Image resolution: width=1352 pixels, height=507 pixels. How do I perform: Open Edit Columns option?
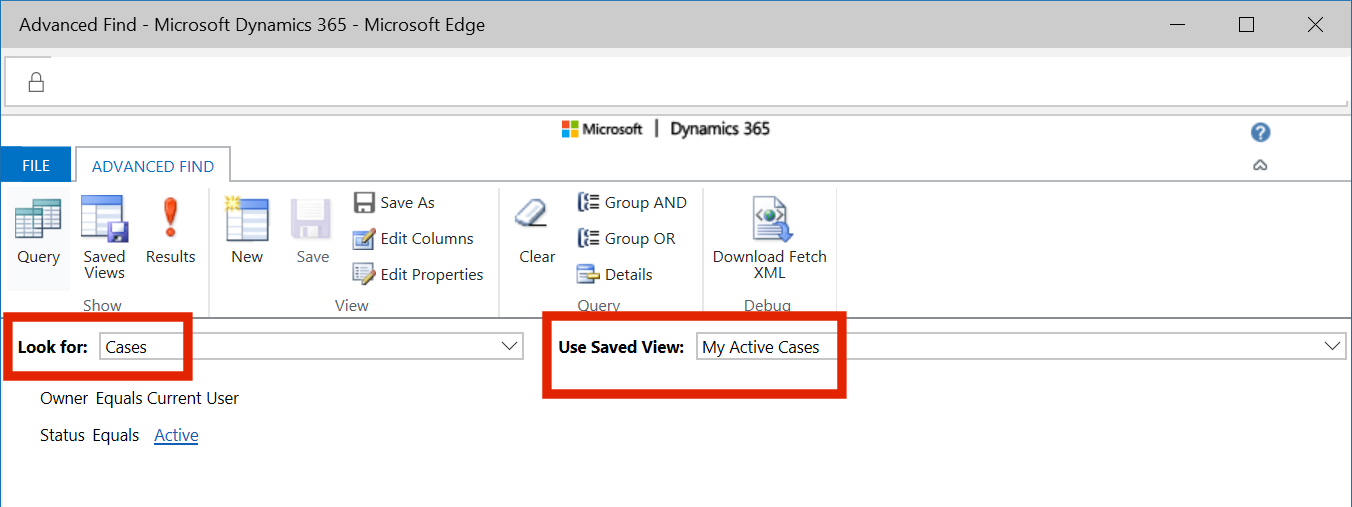tap(414, 239)
